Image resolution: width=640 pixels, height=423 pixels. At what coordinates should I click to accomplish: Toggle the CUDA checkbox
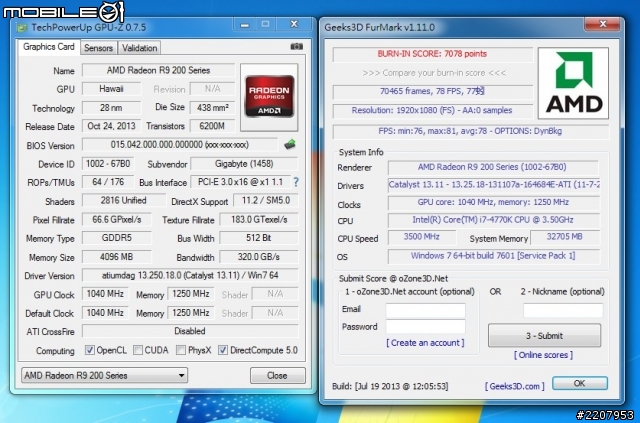pyautogui.click(x=138, y=350)
